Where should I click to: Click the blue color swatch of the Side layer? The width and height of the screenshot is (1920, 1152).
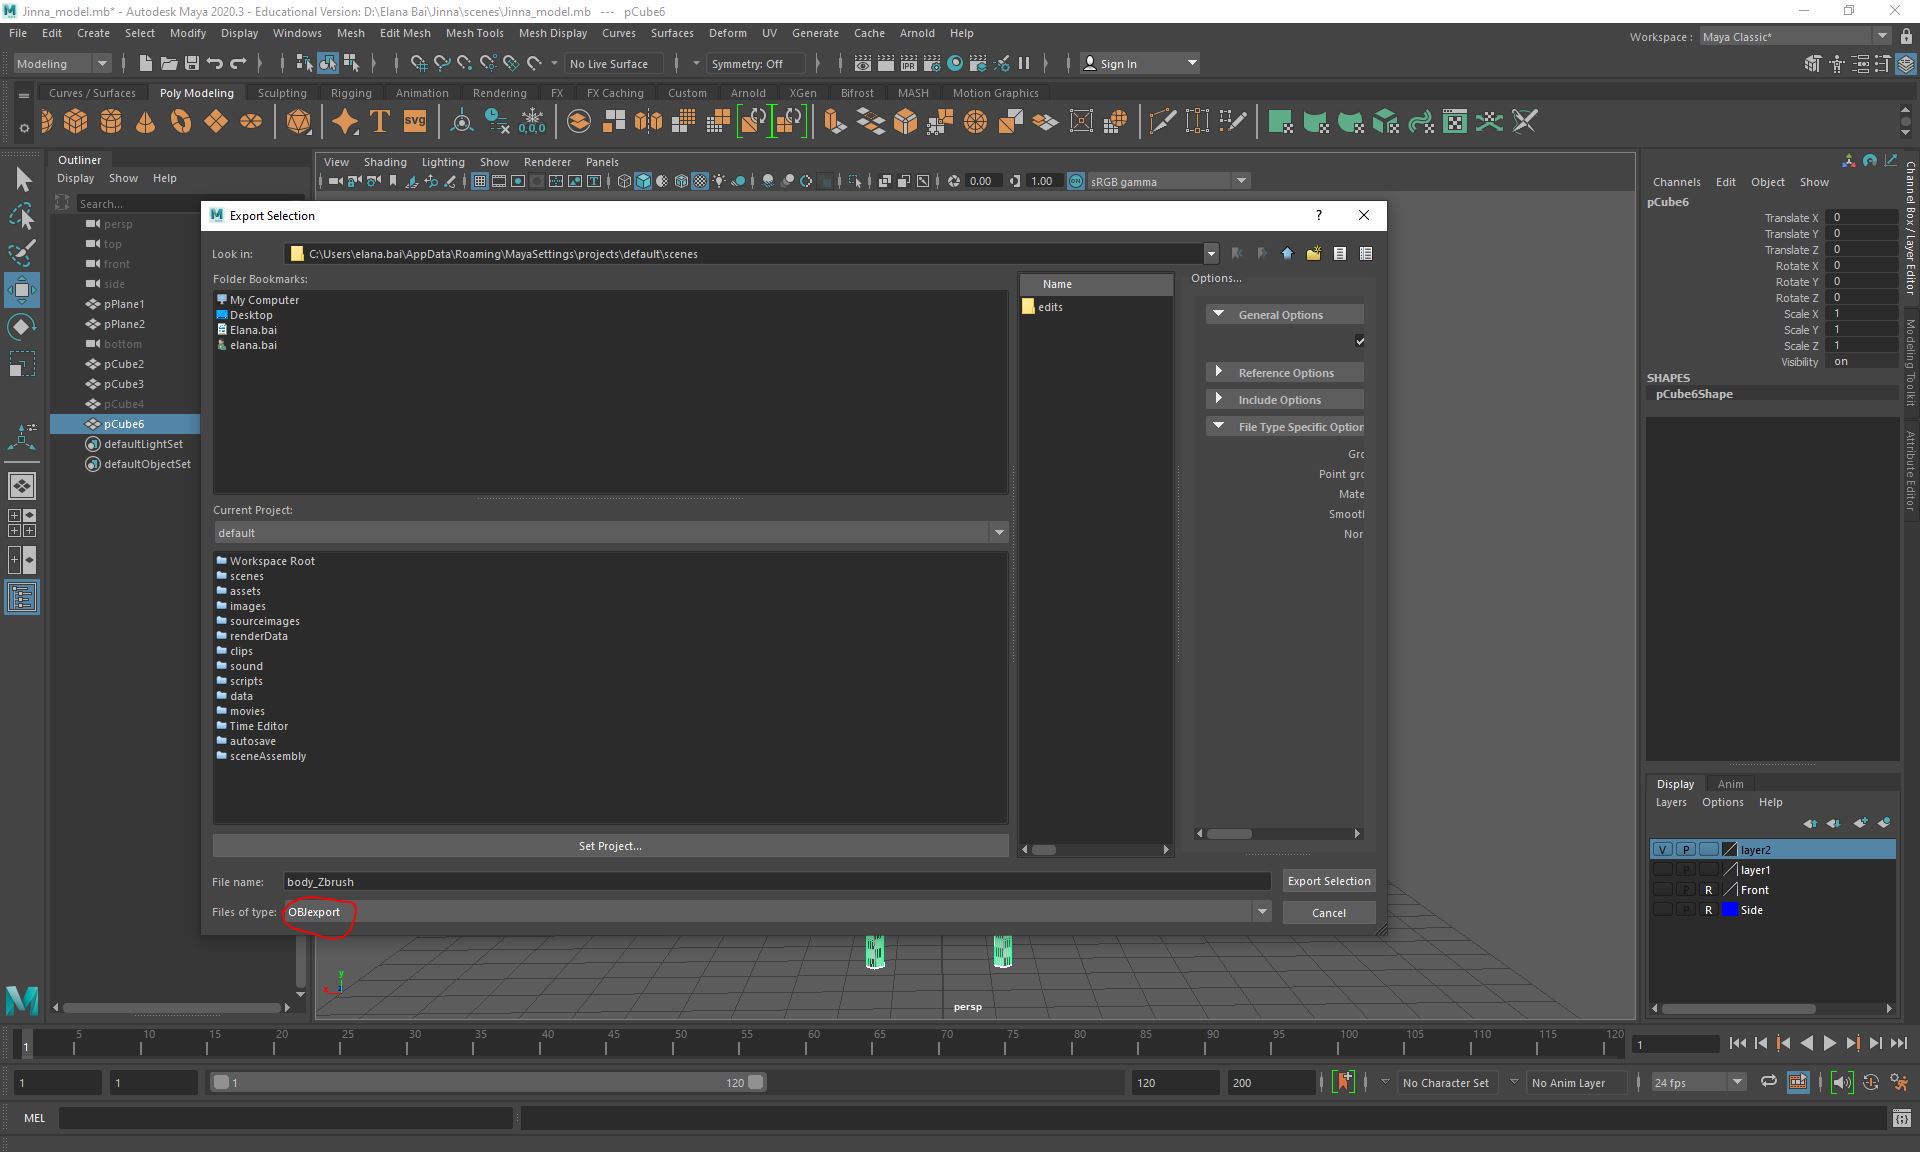point(1729,910)
